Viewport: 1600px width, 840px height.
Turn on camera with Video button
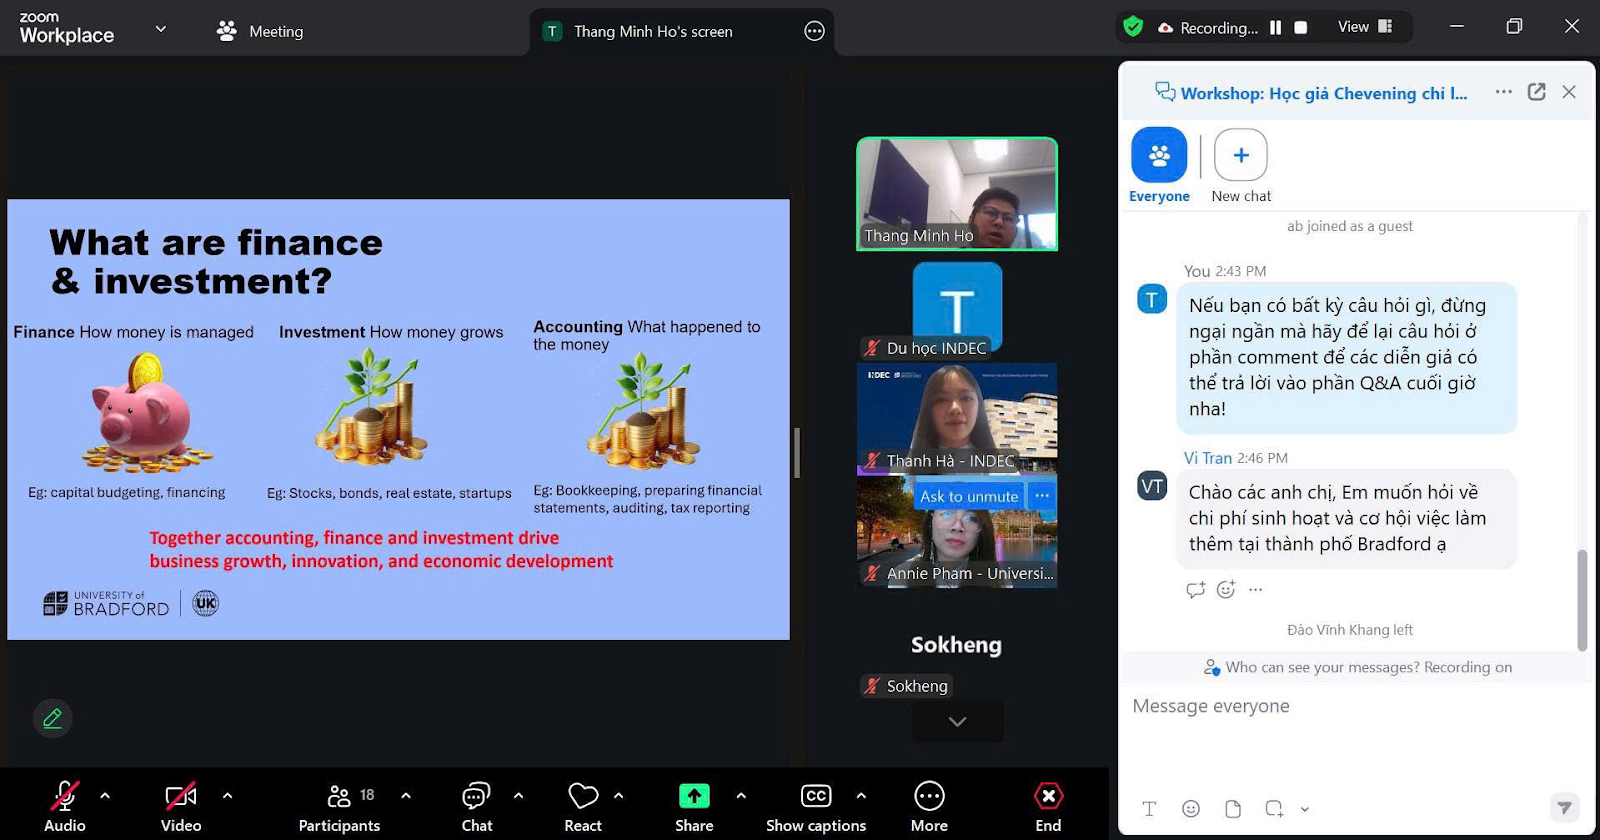click(180, 797)
